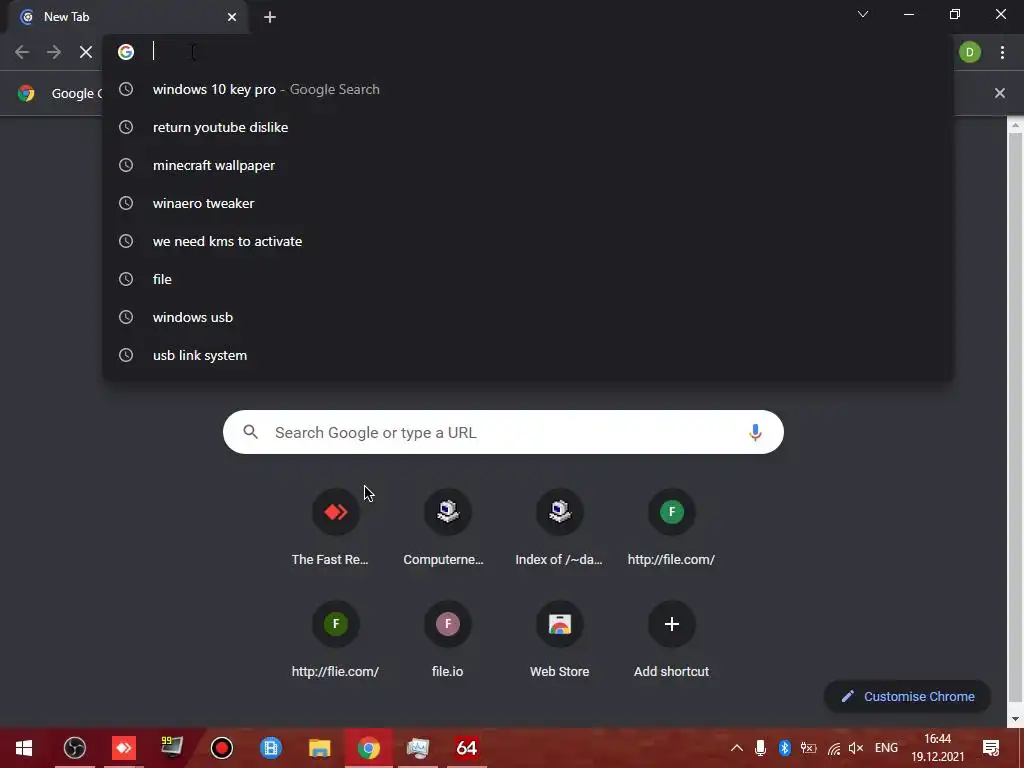Open a new tab with the plus button

click(270, 17)
